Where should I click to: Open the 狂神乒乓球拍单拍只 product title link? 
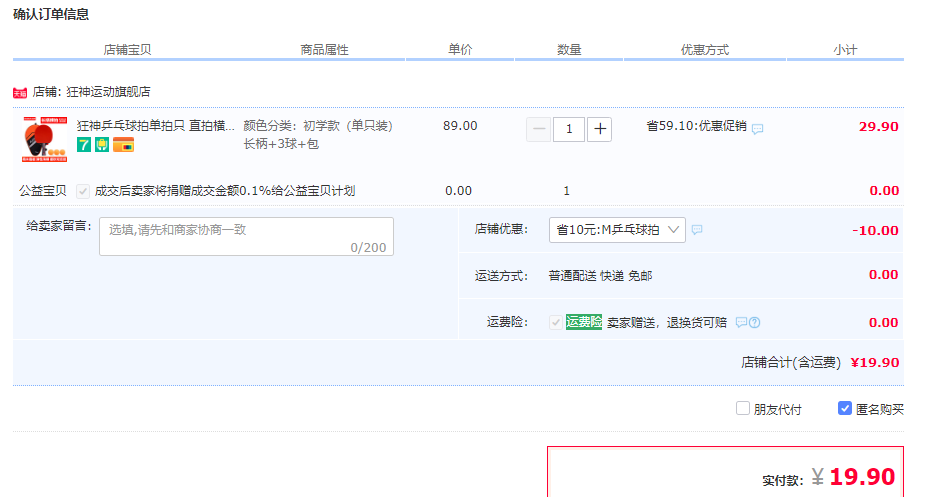156,126
